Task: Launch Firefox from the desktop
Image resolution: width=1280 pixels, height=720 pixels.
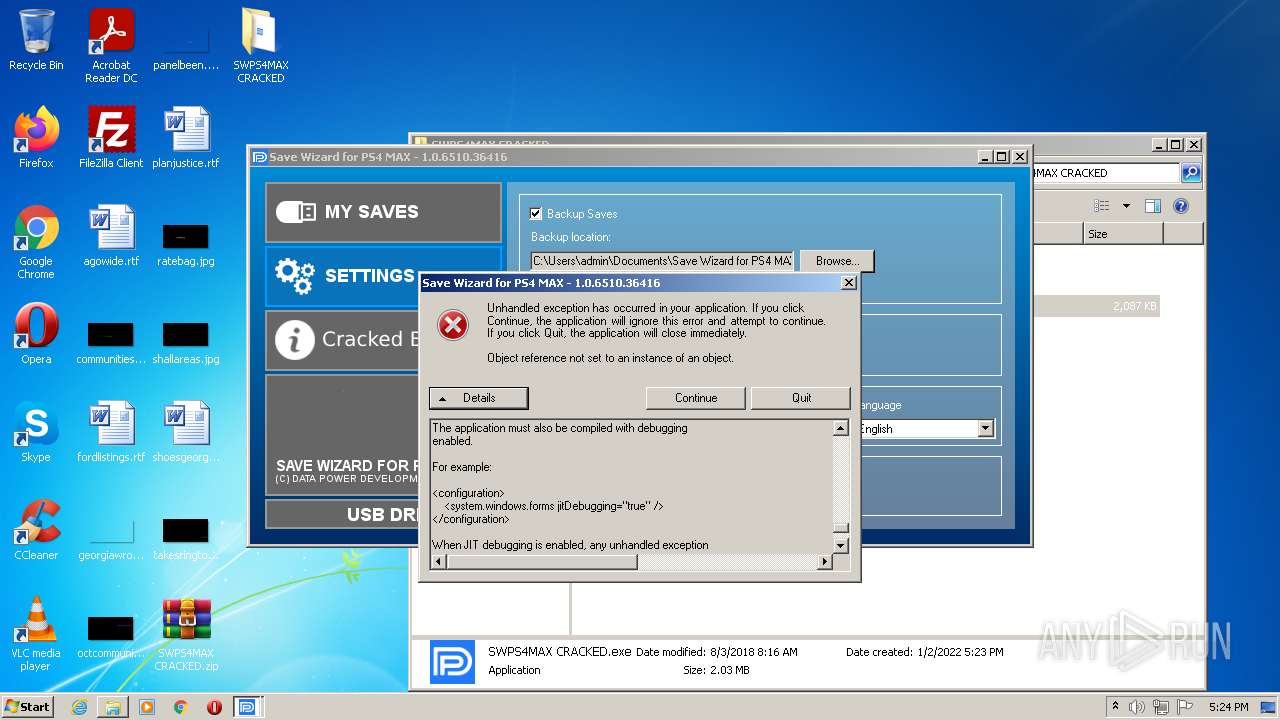Action: point(36,138)
